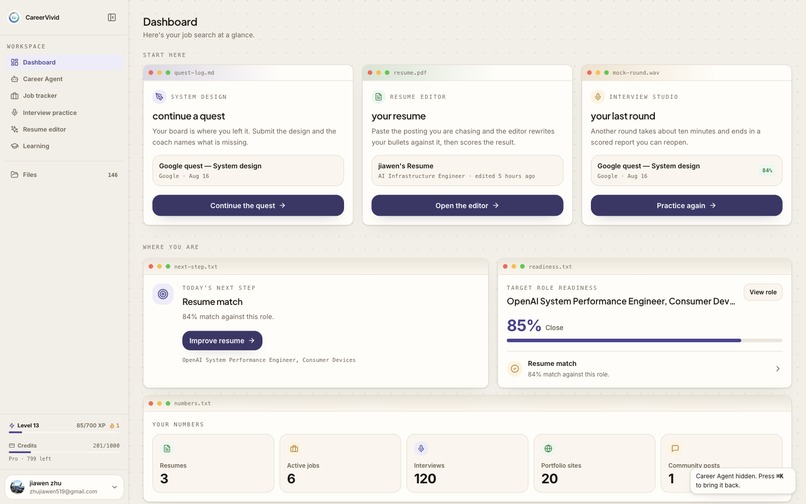The width and height of the screenshot is (806, 504).
Task: Click the Files folder icon
Action: pos(14,175)
